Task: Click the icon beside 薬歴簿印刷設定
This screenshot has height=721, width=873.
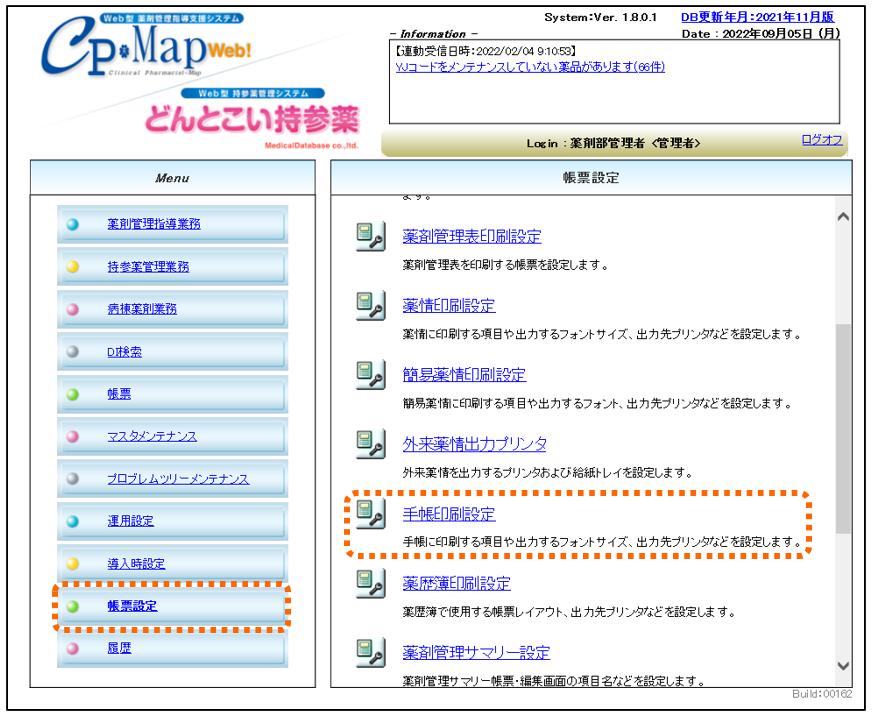Action: pos(371,583)
